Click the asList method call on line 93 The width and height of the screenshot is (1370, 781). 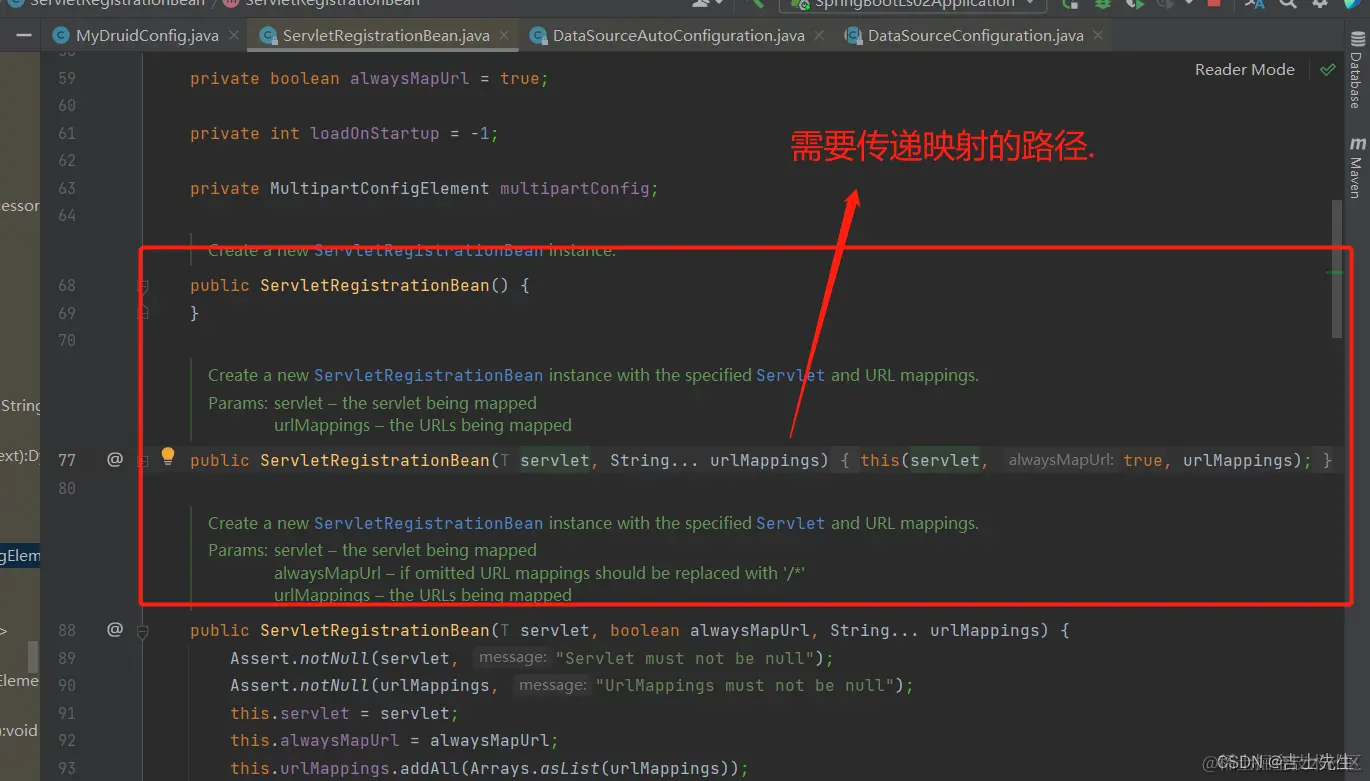point(570,768)
